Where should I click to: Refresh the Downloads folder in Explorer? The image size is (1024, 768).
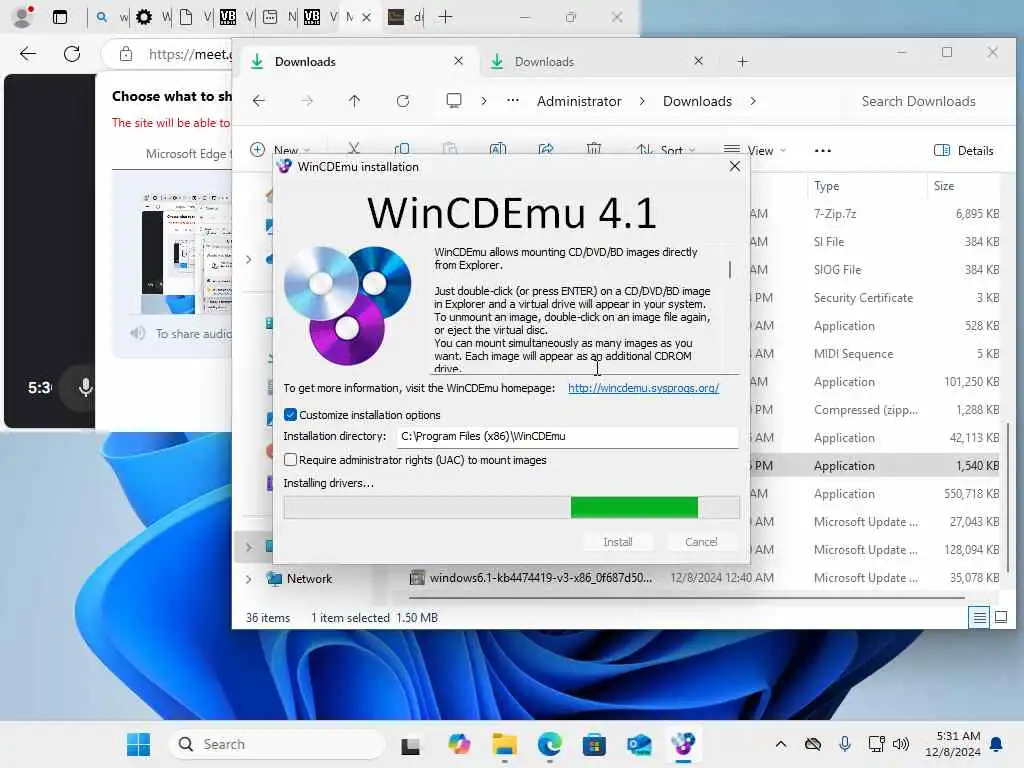(403, 101)
